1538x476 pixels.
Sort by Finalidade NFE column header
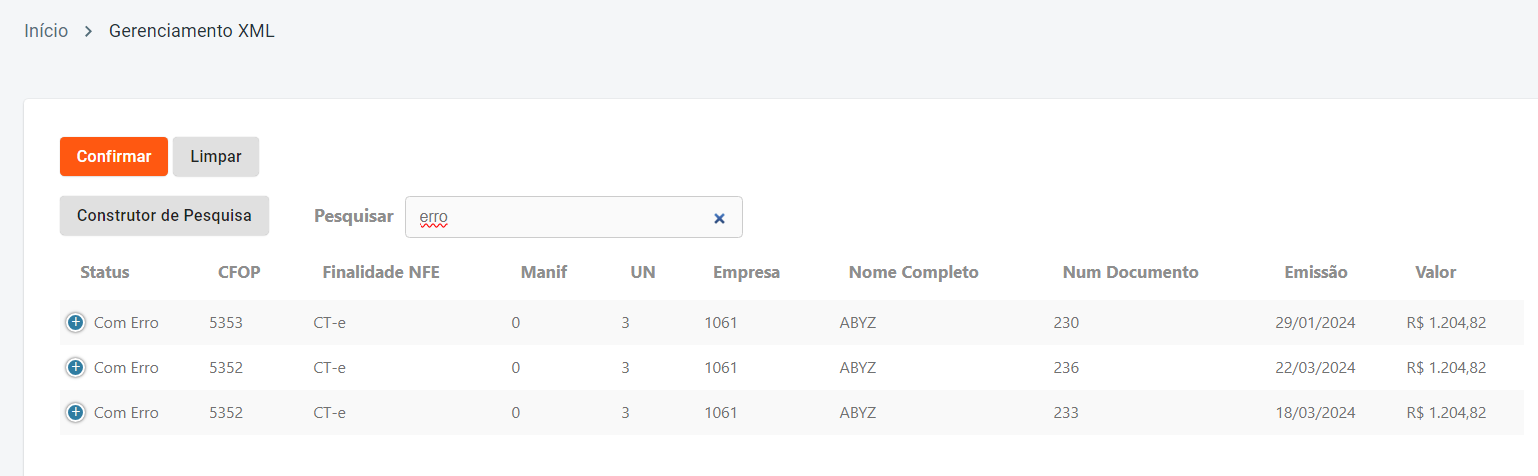381,272
